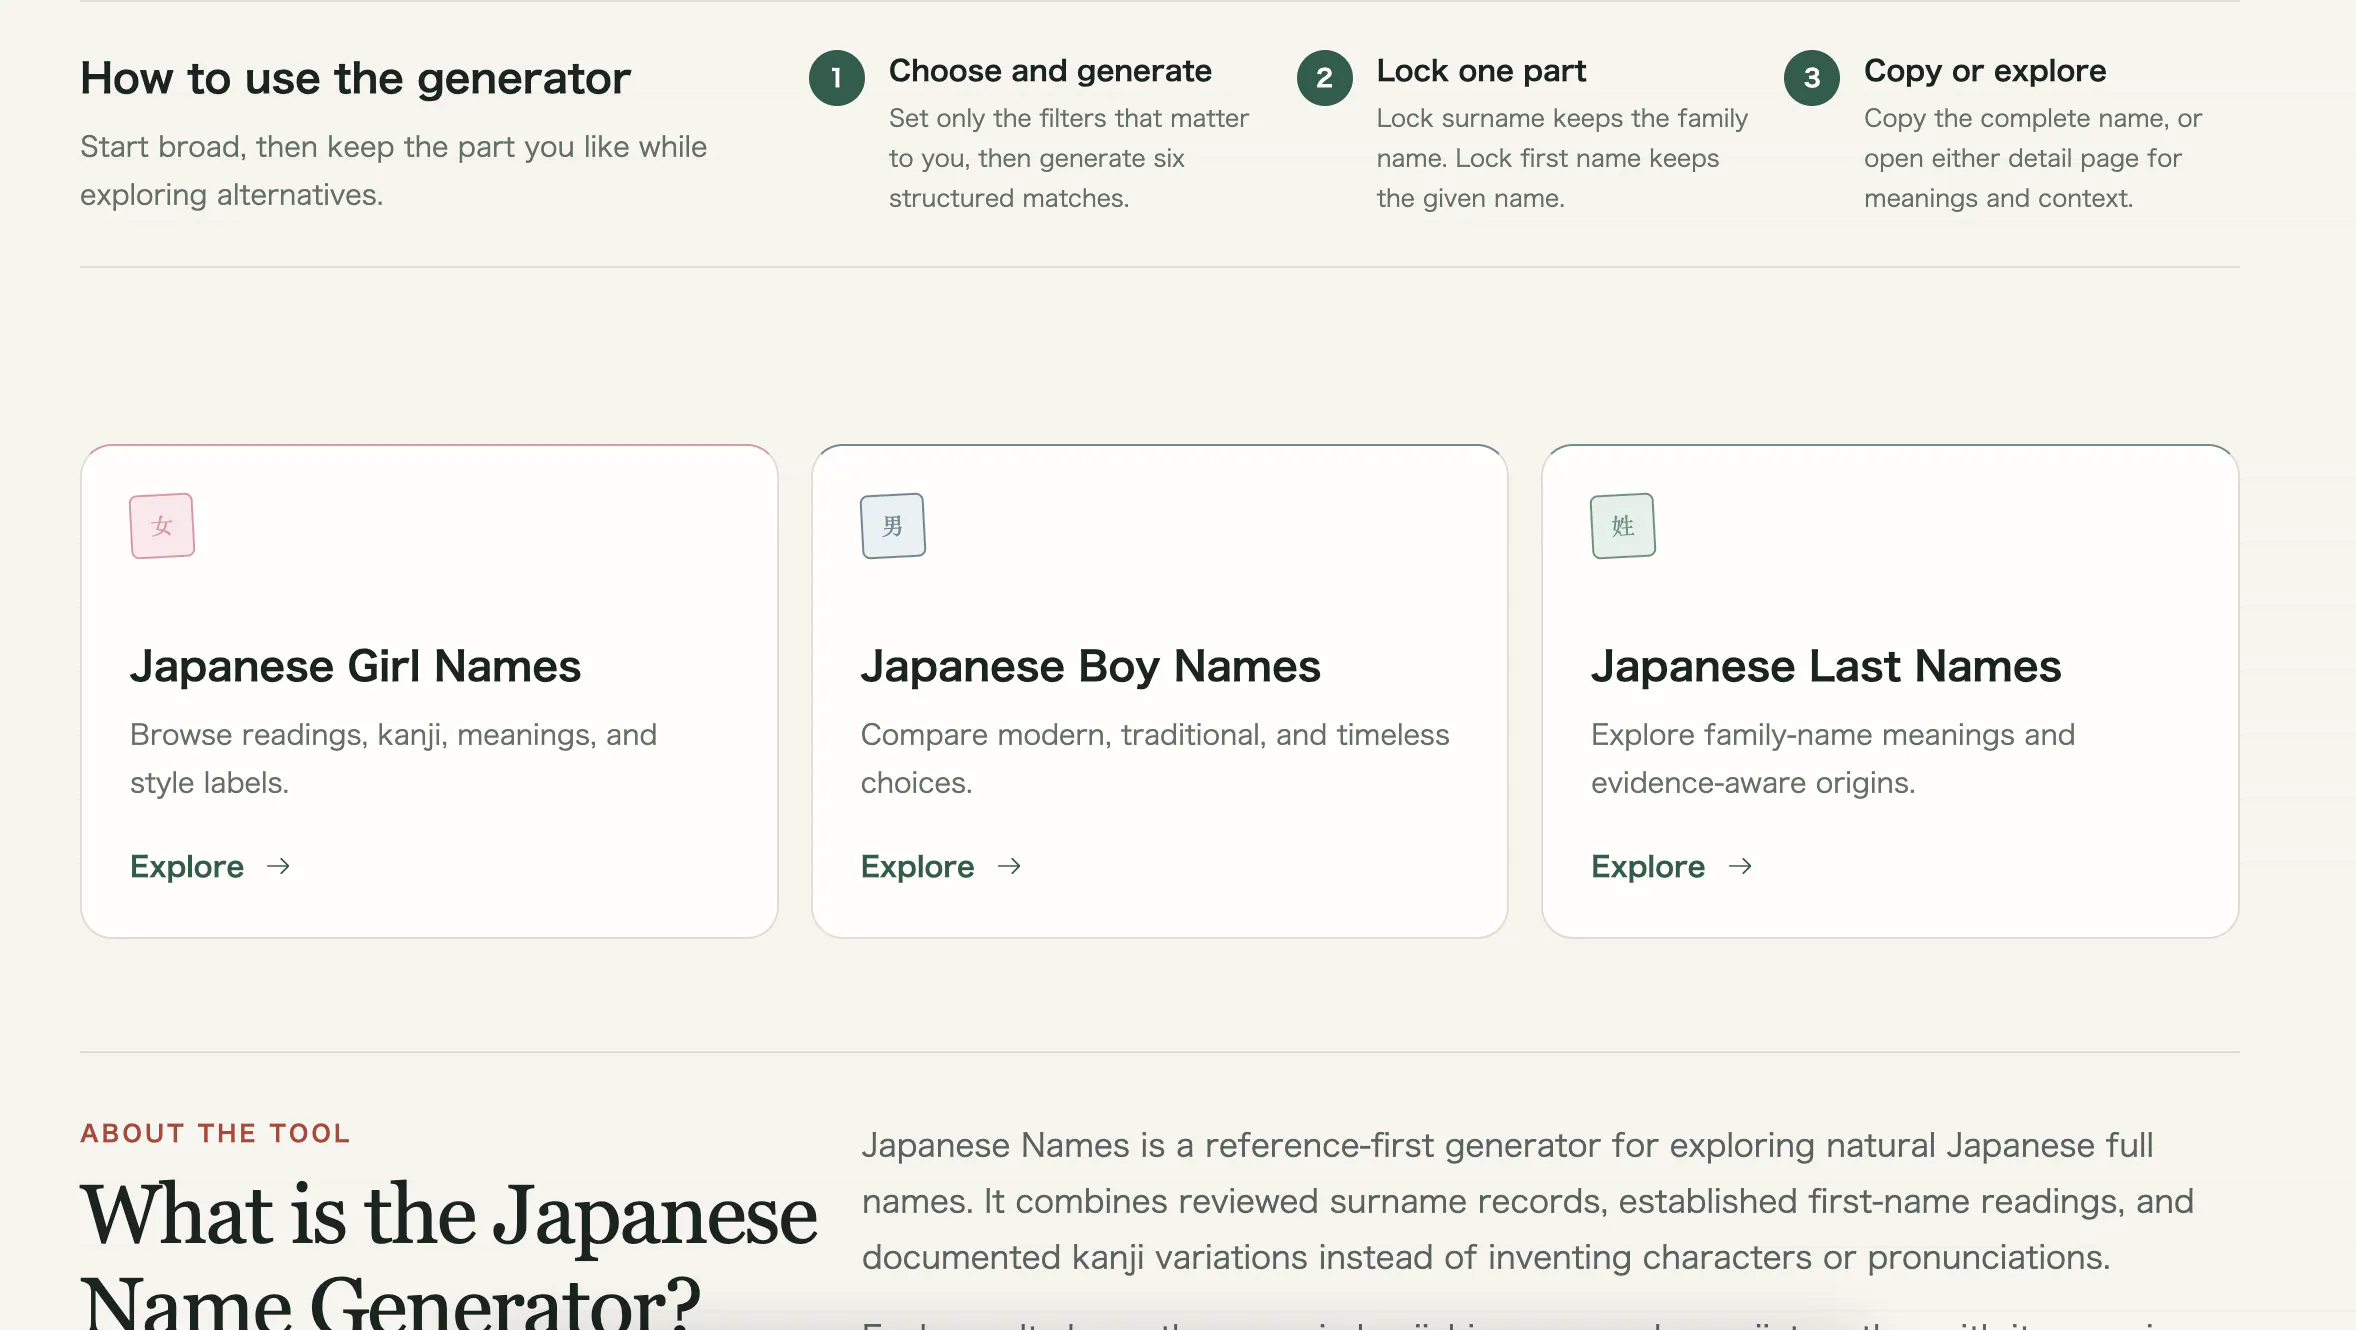This screenshot has height=1330, width=2356.
Task: Click the pink 女 kanji icon
Action: (162, 526)
